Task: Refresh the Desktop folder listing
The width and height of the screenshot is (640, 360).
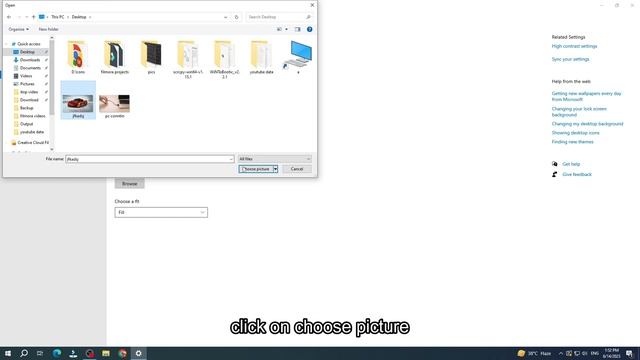Action: click(x=236, y=17)
